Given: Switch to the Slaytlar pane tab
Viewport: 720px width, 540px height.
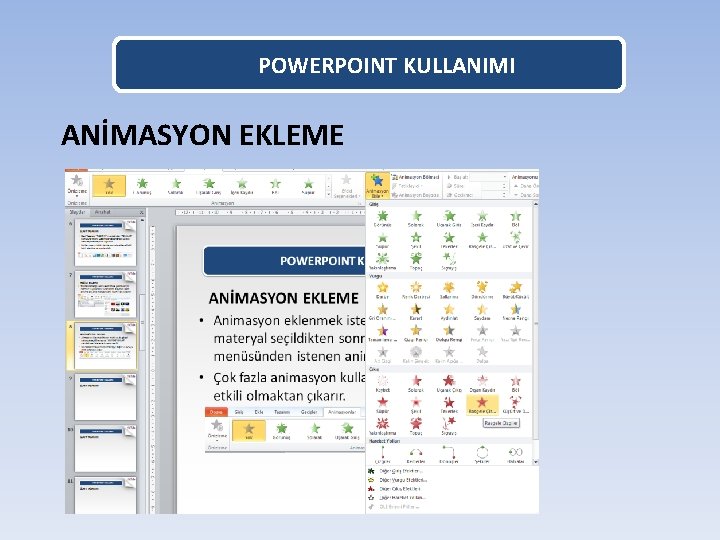Looking at the screenshot, I should coord(77,212).
